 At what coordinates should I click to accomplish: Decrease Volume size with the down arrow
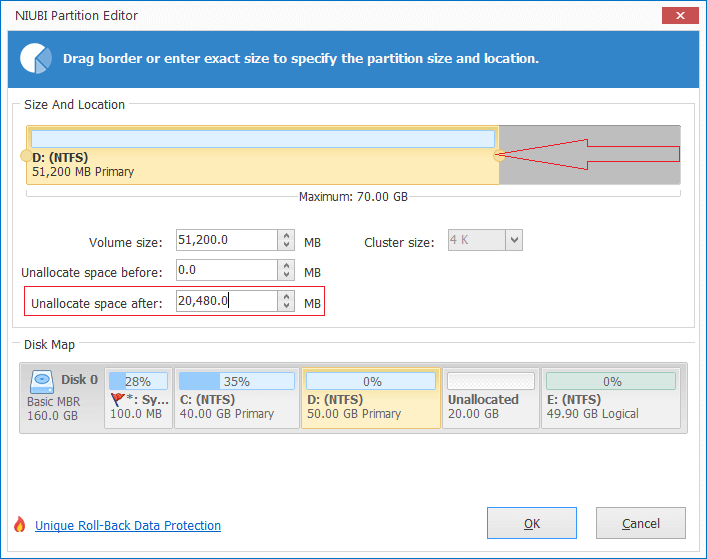coord(287,245)
